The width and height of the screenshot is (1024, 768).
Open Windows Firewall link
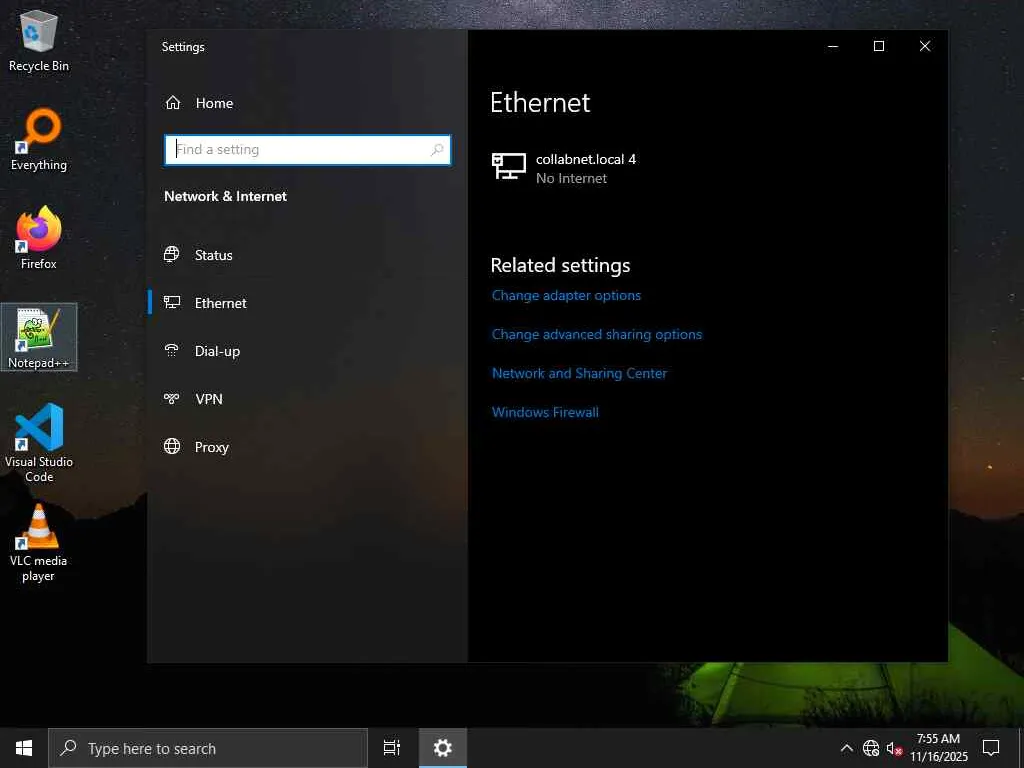coord(545,412)
